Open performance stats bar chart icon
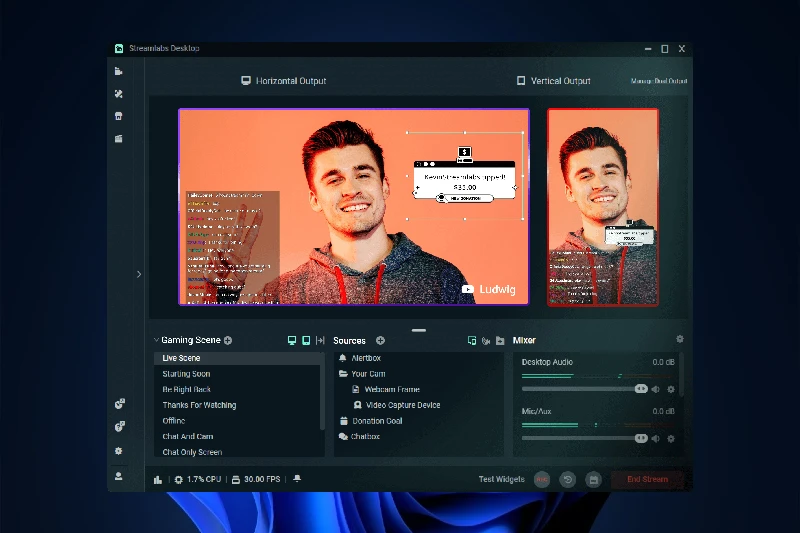800x533 pixels. pos(158,480)
